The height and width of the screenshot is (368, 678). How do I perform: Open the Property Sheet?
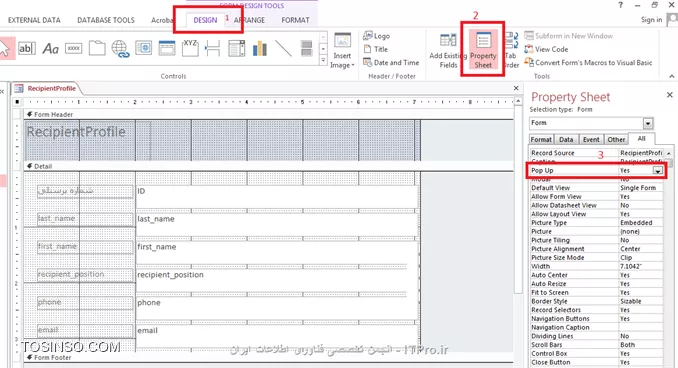483,50
